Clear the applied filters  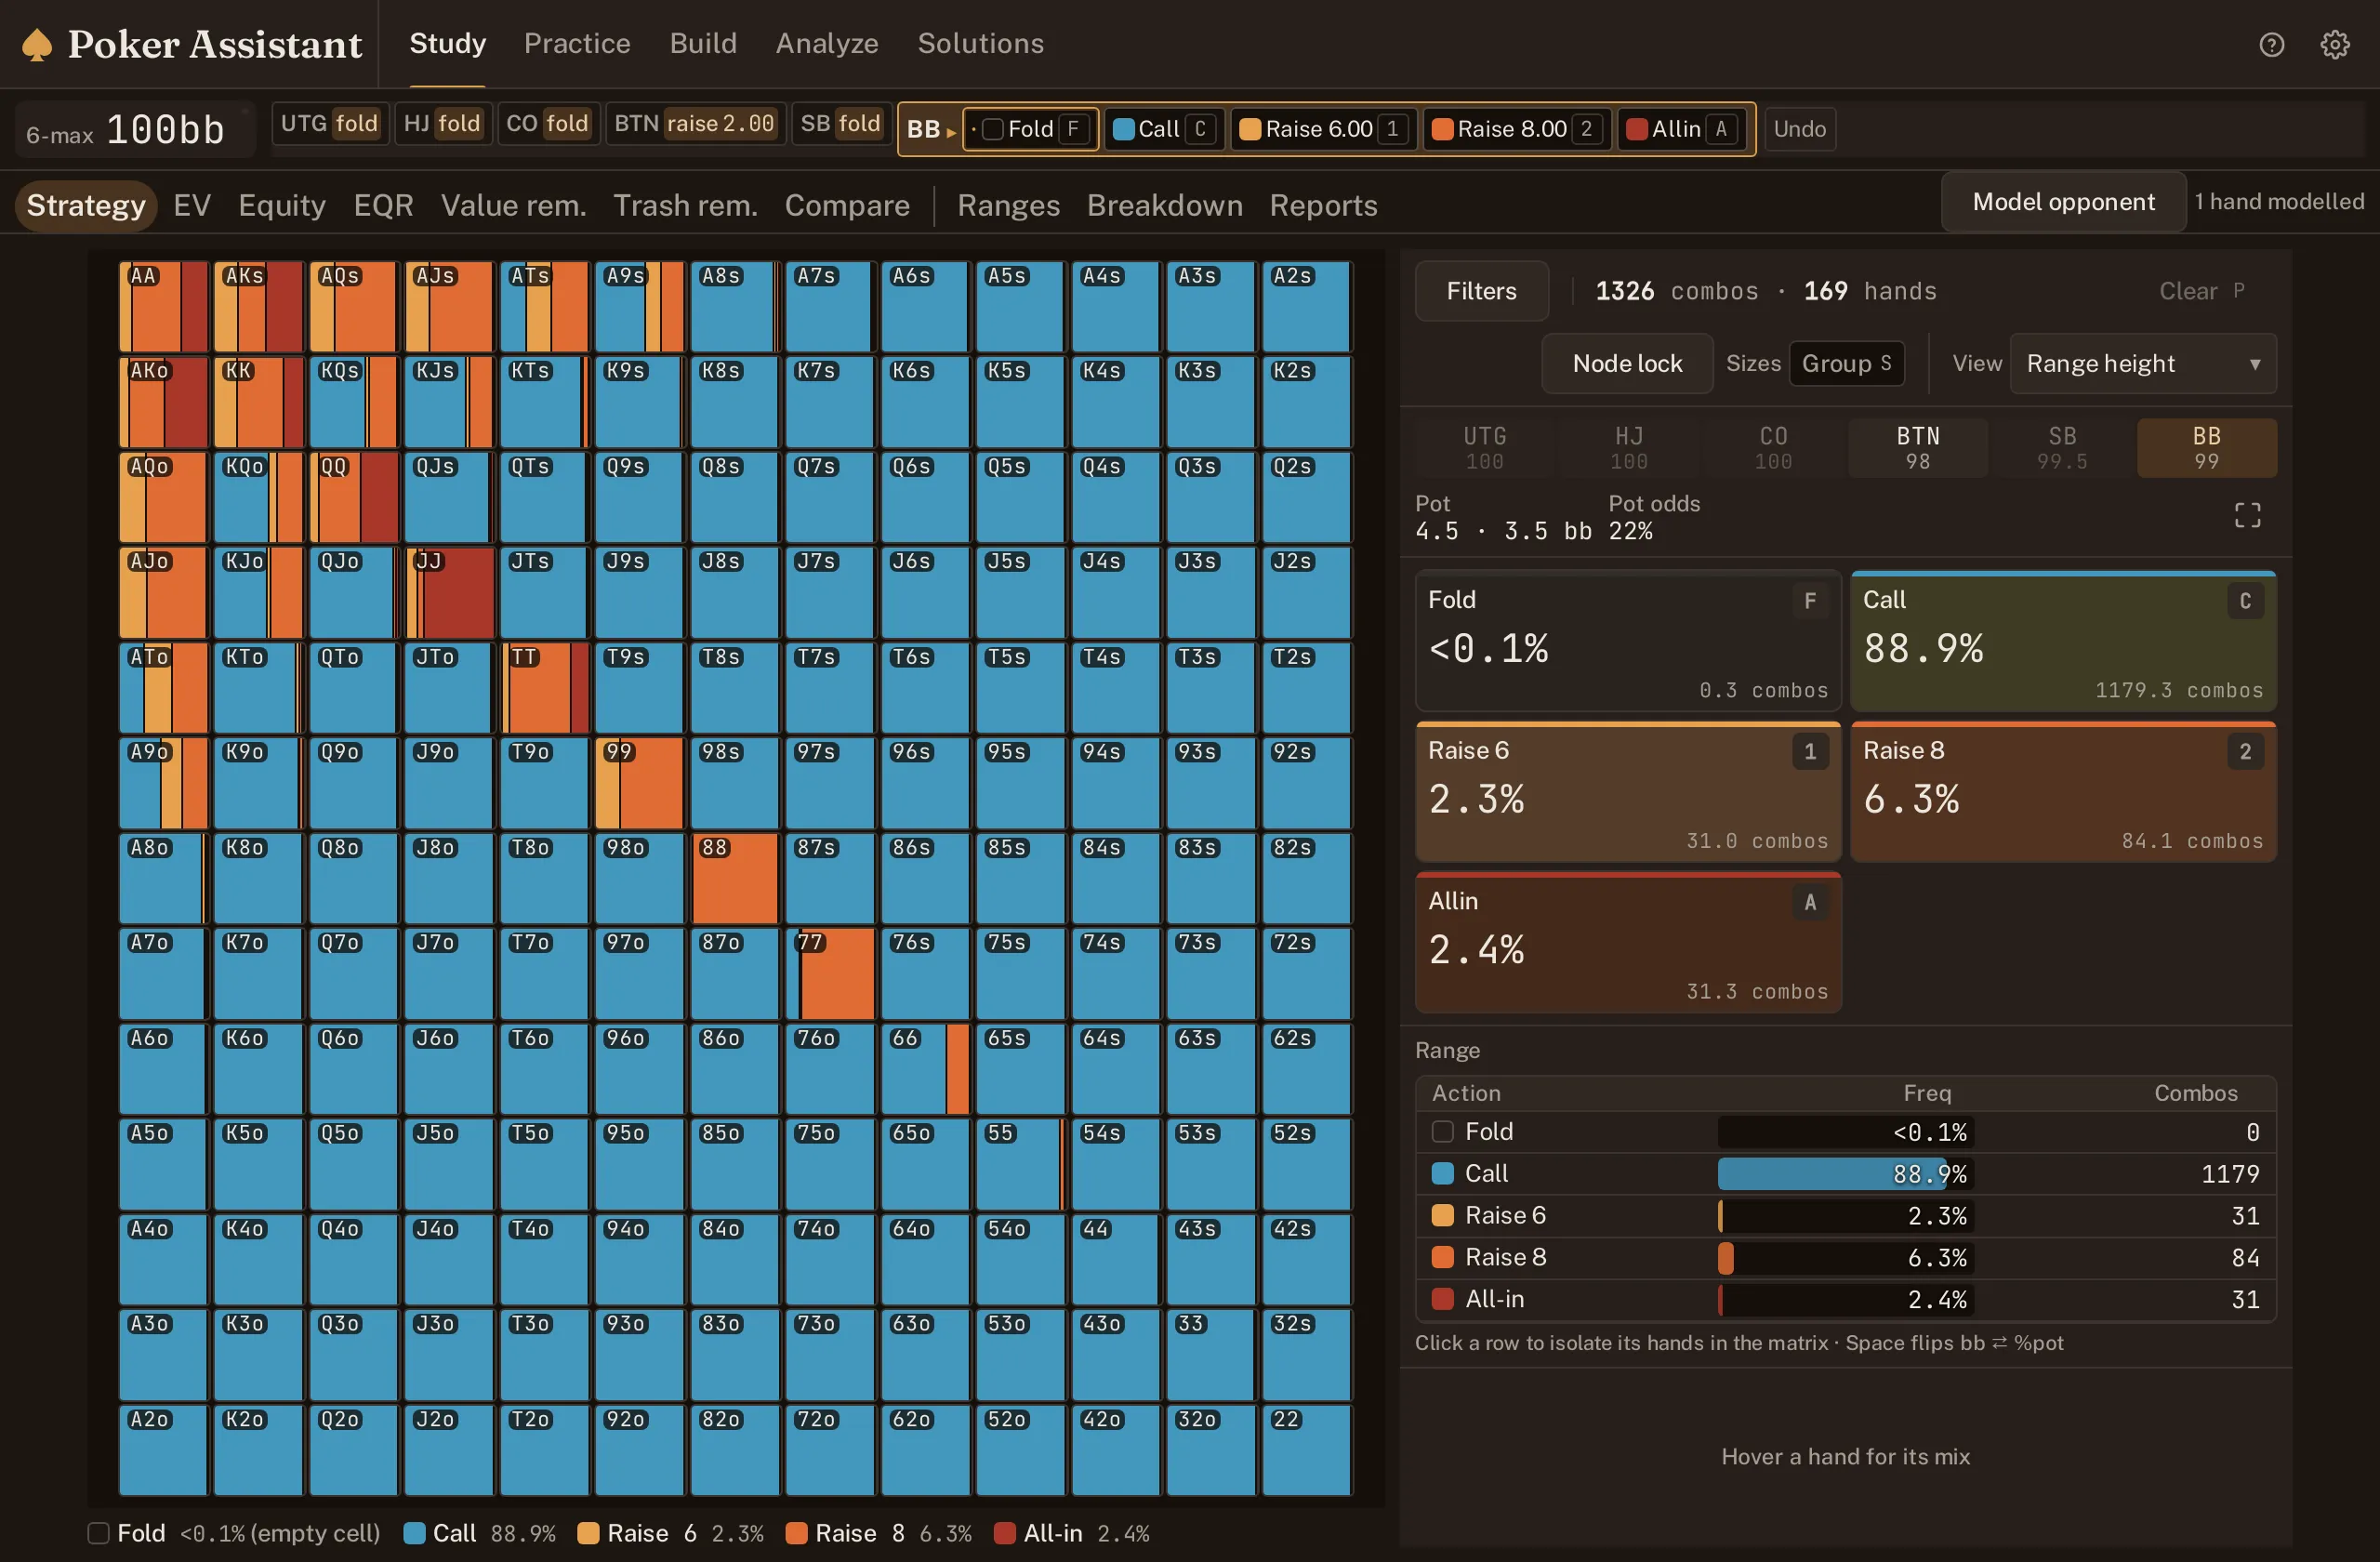coord(2201,291)
